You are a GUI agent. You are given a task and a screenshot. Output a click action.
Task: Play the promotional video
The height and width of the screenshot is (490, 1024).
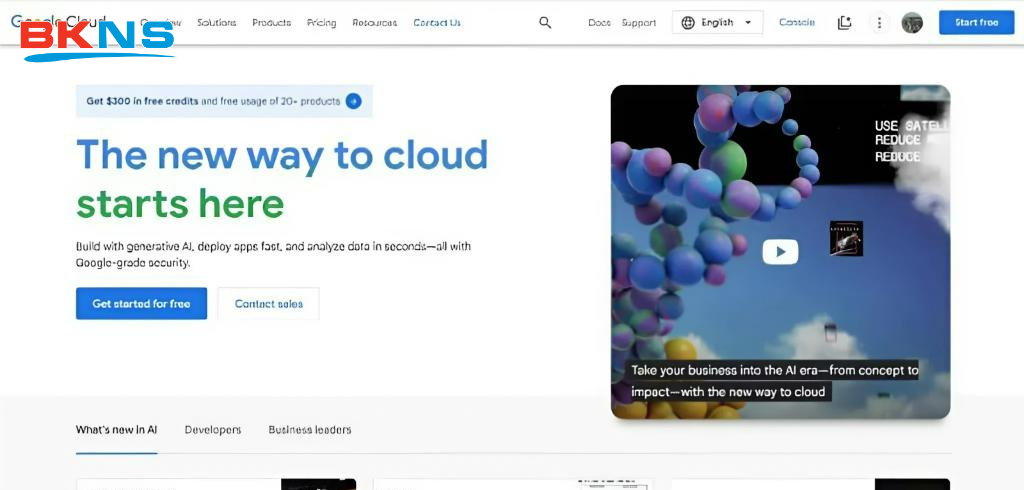coord(780,252)
